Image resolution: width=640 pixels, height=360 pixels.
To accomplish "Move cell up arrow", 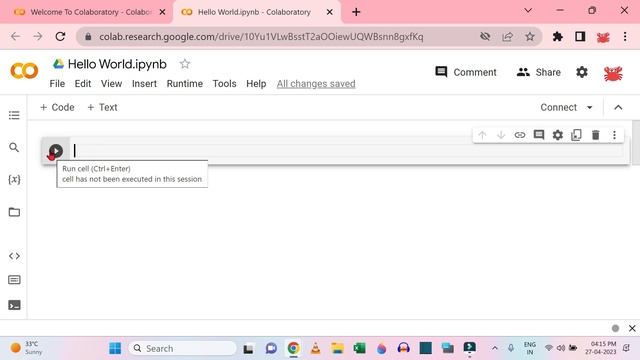I will click(482, 135).
